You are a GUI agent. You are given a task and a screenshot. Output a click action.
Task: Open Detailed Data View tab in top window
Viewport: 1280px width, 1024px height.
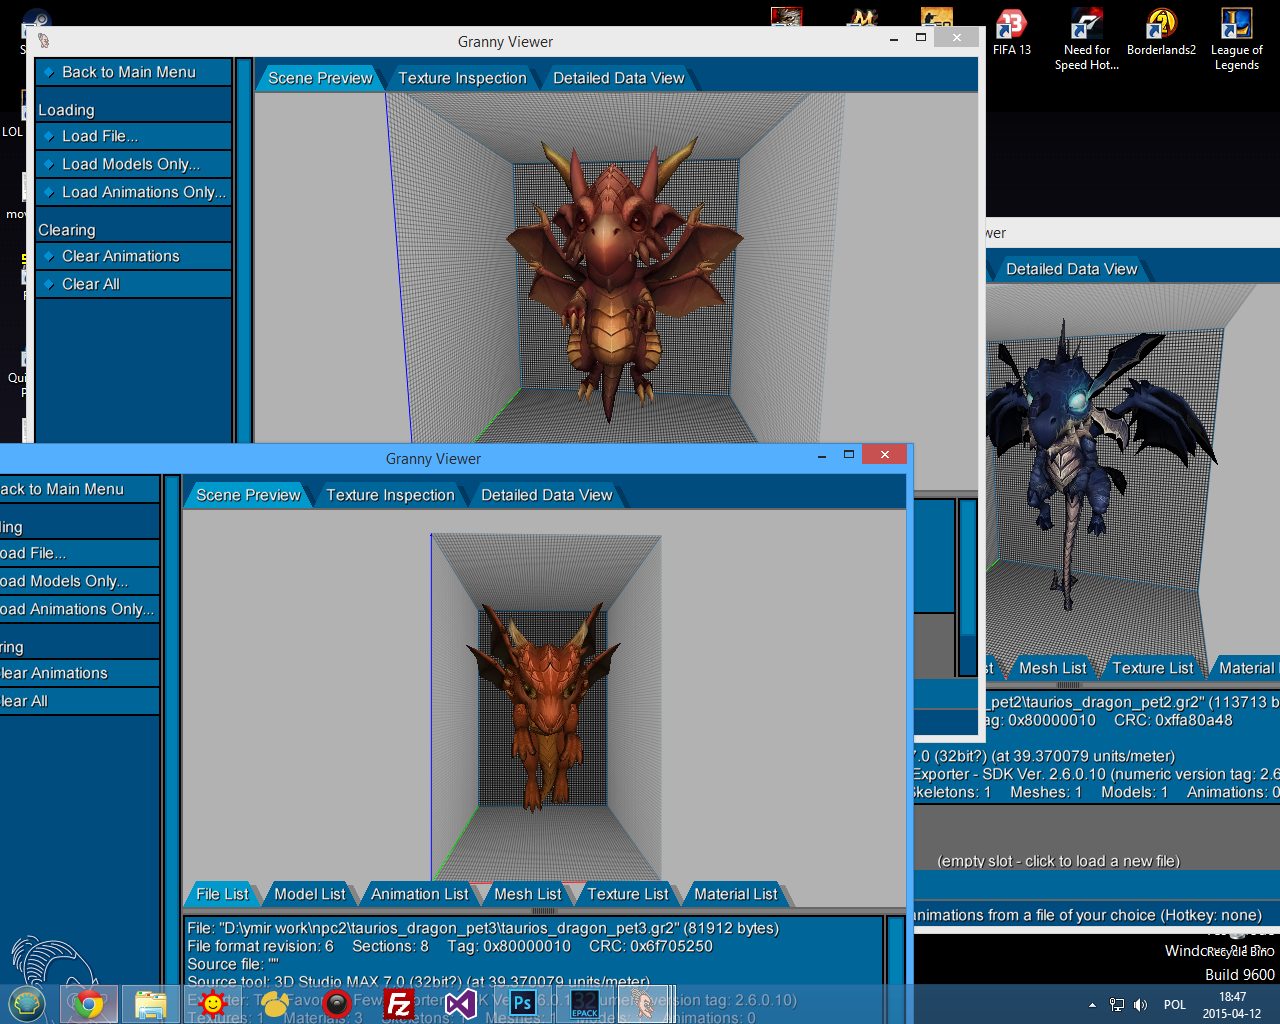point(619,78)
